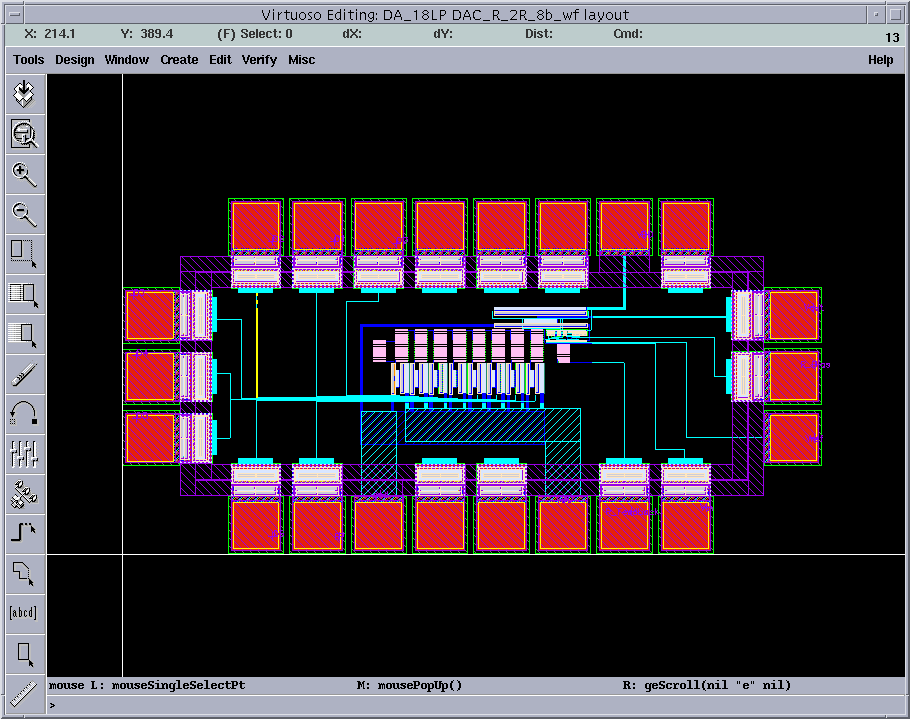Select the Fit Edit zoom tool

pyautogui.click(x=24, y=133)
